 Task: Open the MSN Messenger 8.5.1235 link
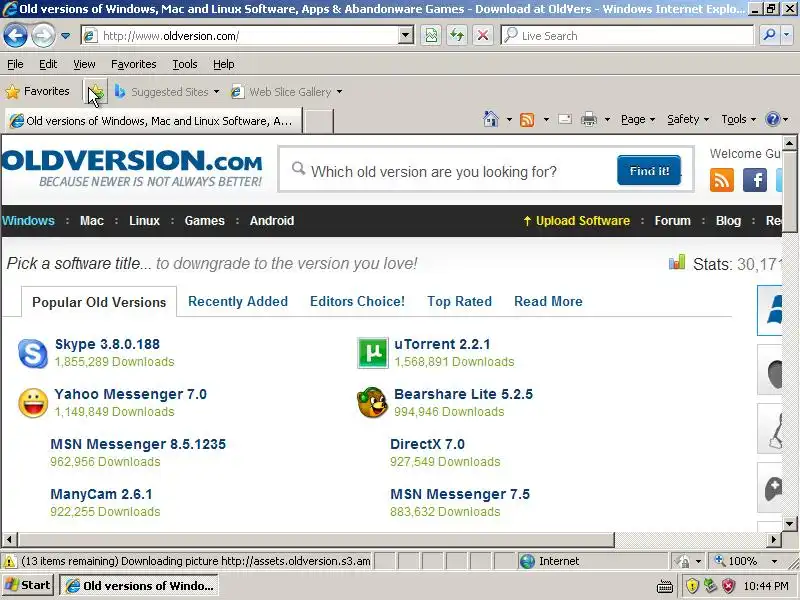[138, 444]
